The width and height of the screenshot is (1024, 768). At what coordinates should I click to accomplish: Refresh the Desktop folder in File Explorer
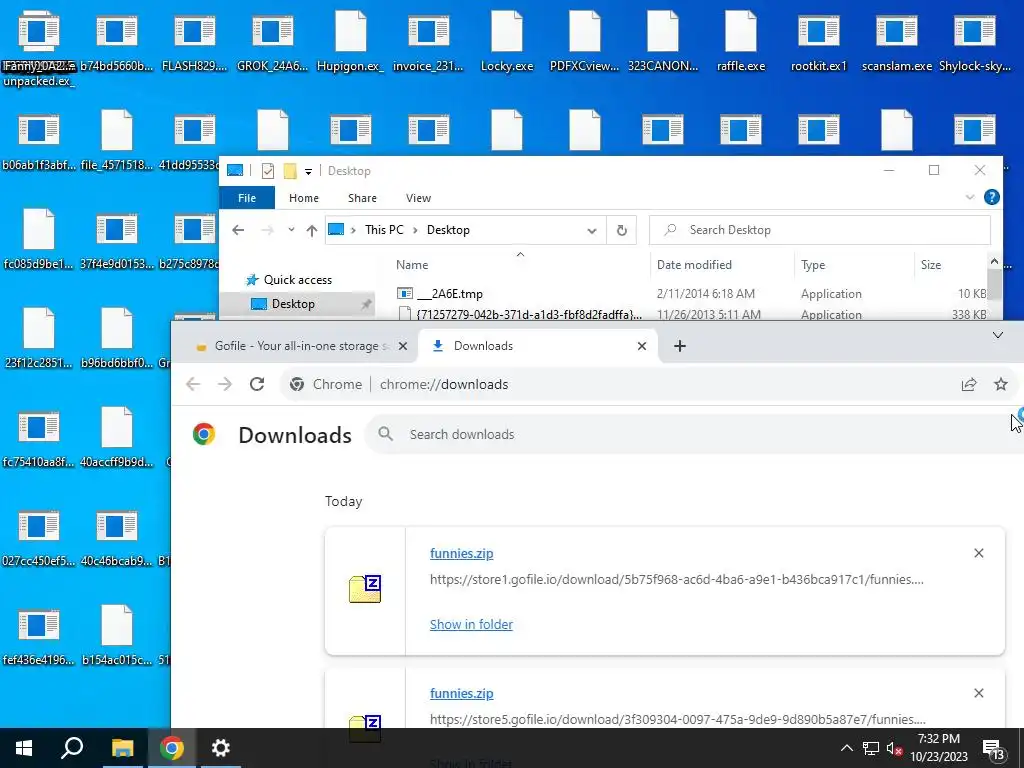622,230
